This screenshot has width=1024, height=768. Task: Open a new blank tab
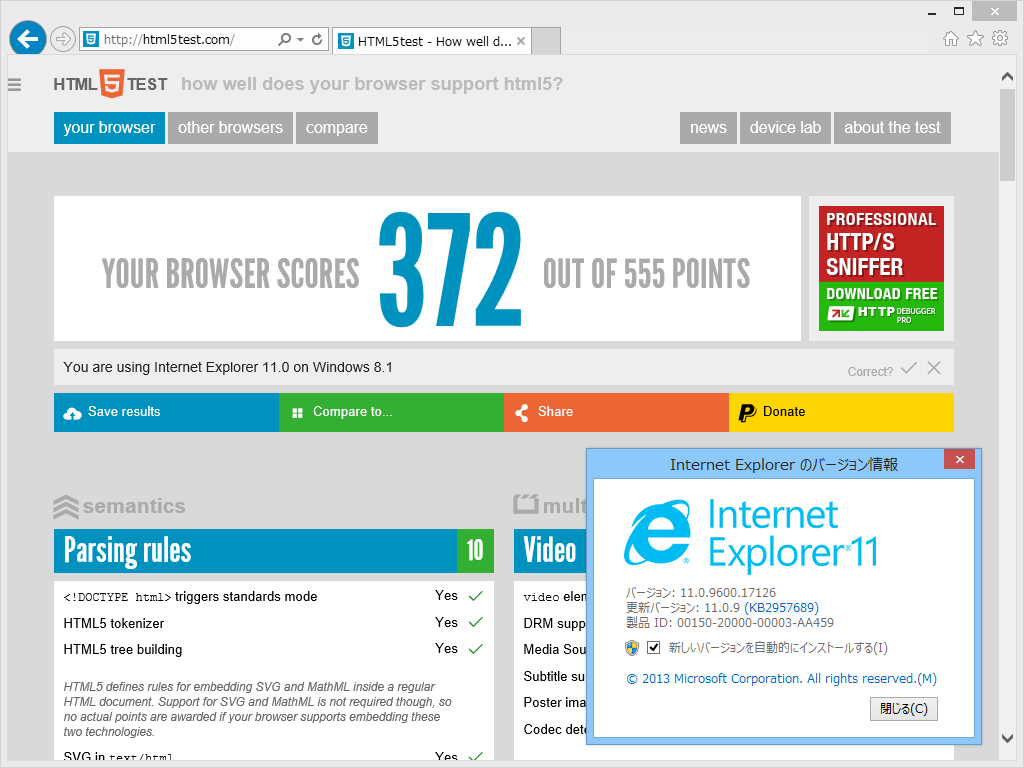(546, 41)
